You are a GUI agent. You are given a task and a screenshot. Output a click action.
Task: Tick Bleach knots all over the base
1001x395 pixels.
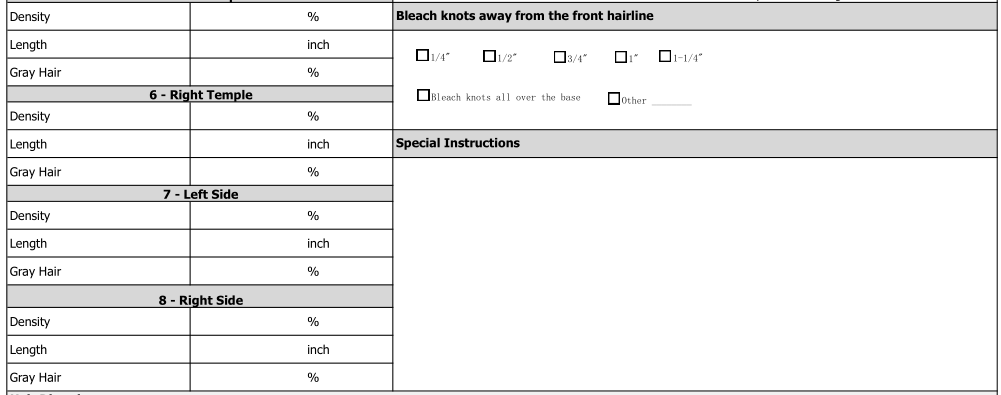(423, 95)
